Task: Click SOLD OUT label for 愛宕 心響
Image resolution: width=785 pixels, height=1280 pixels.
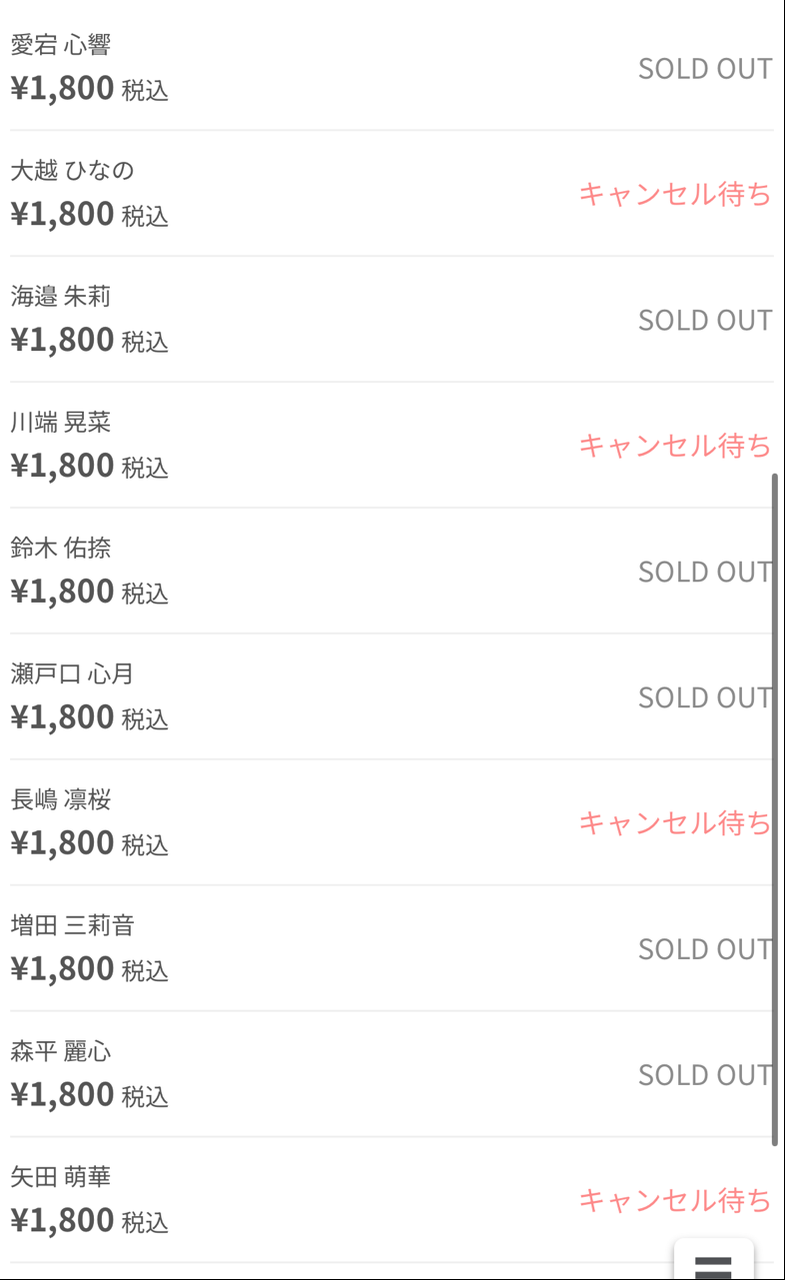Action: pos(705,69)
